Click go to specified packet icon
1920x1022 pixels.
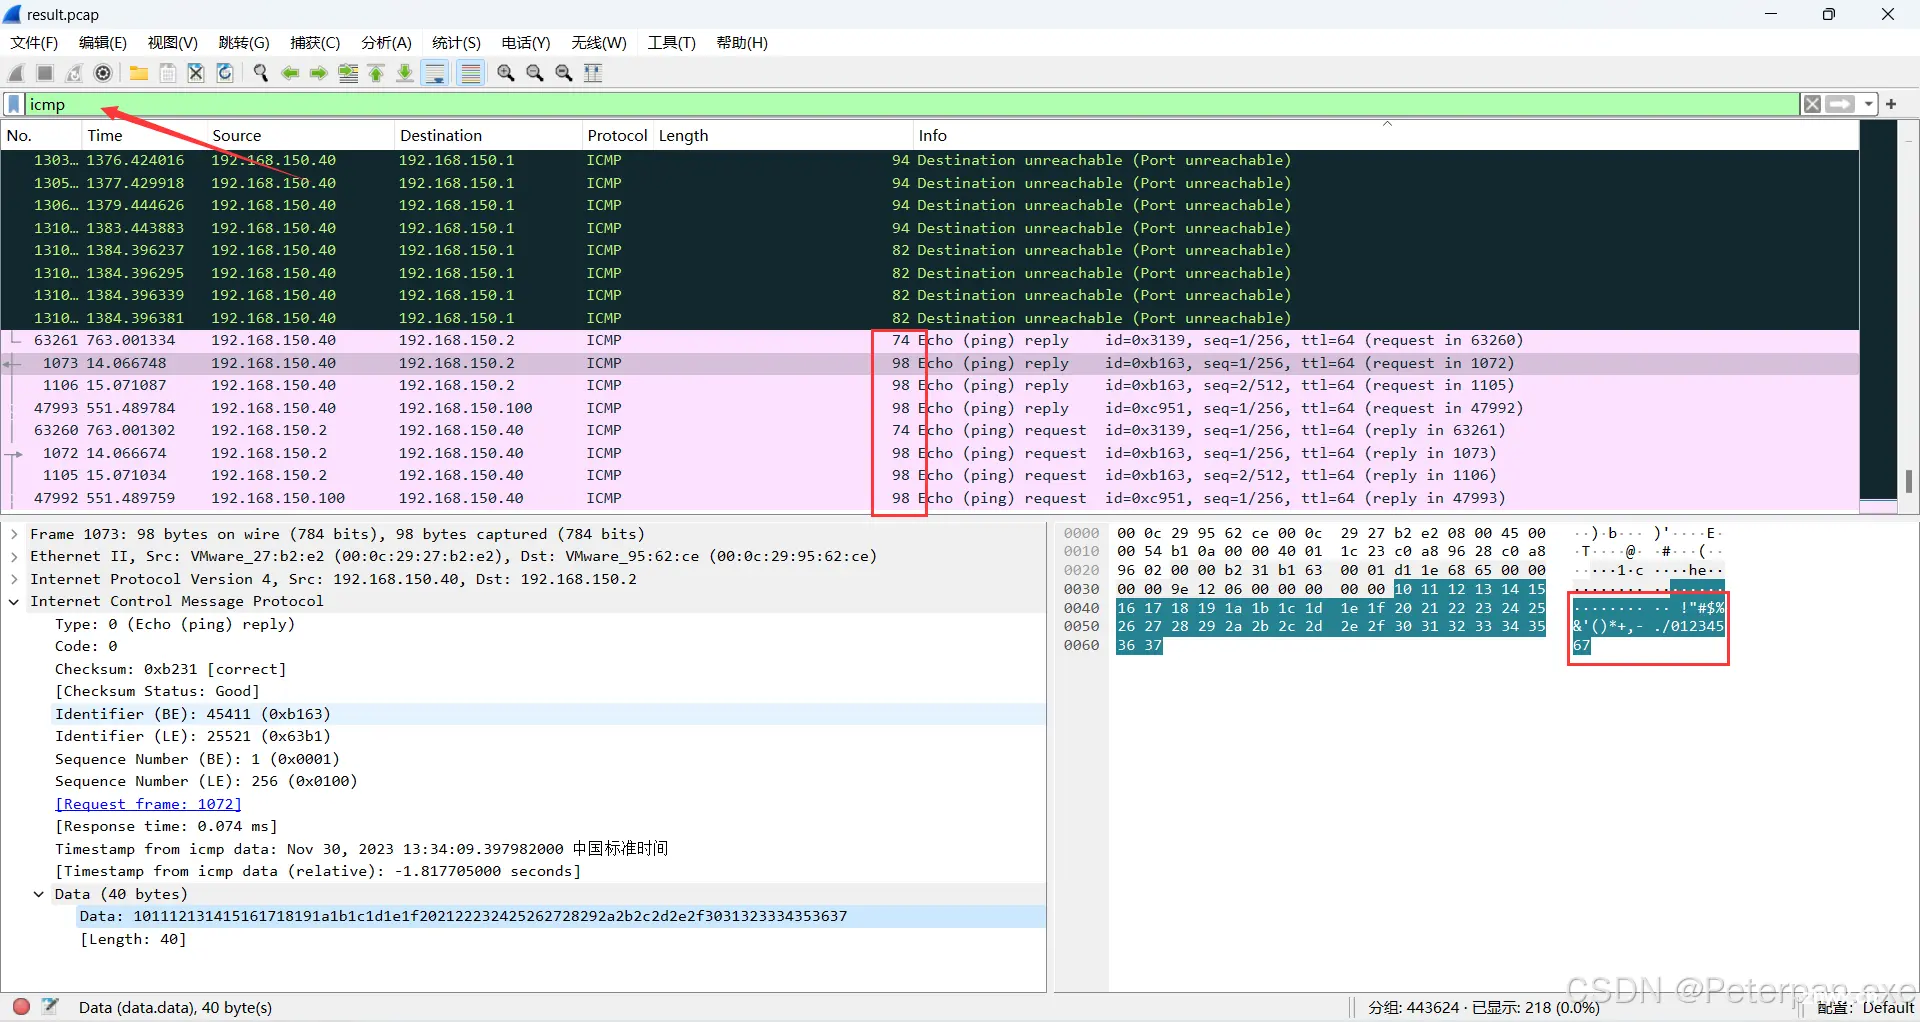[x=348, y=73]
